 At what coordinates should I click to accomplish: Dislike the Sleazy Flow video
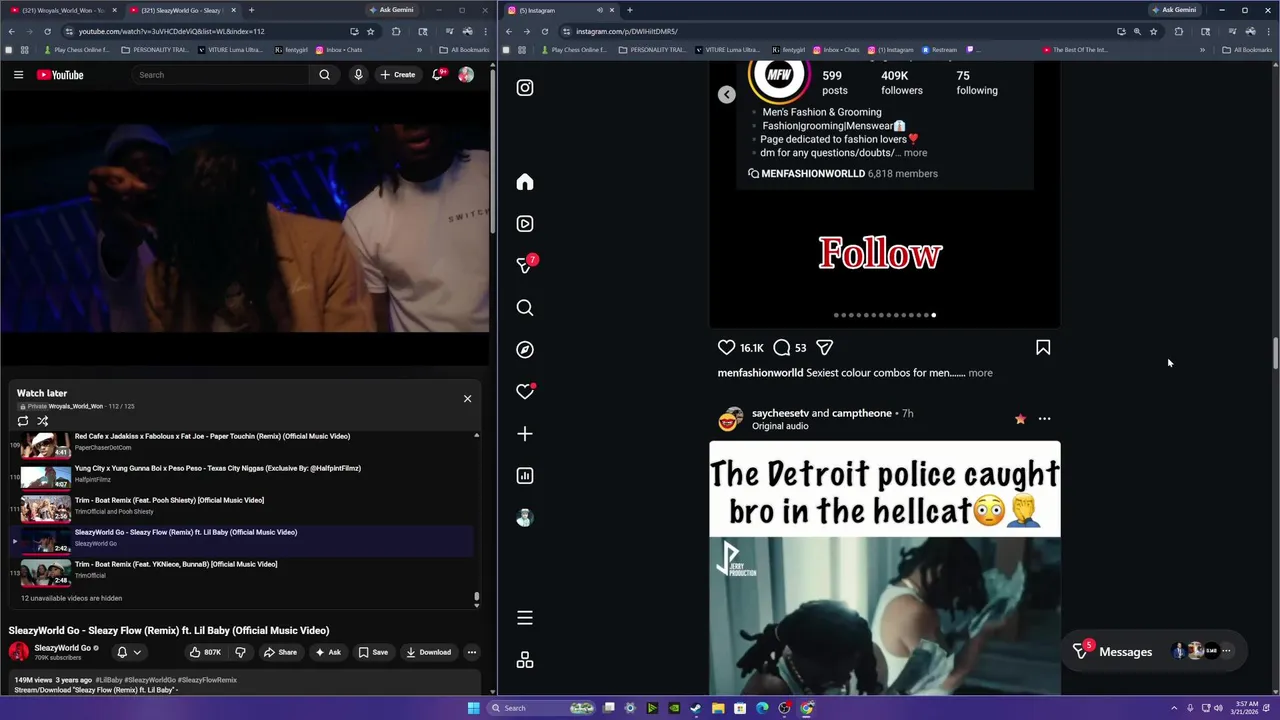point(240,652)
